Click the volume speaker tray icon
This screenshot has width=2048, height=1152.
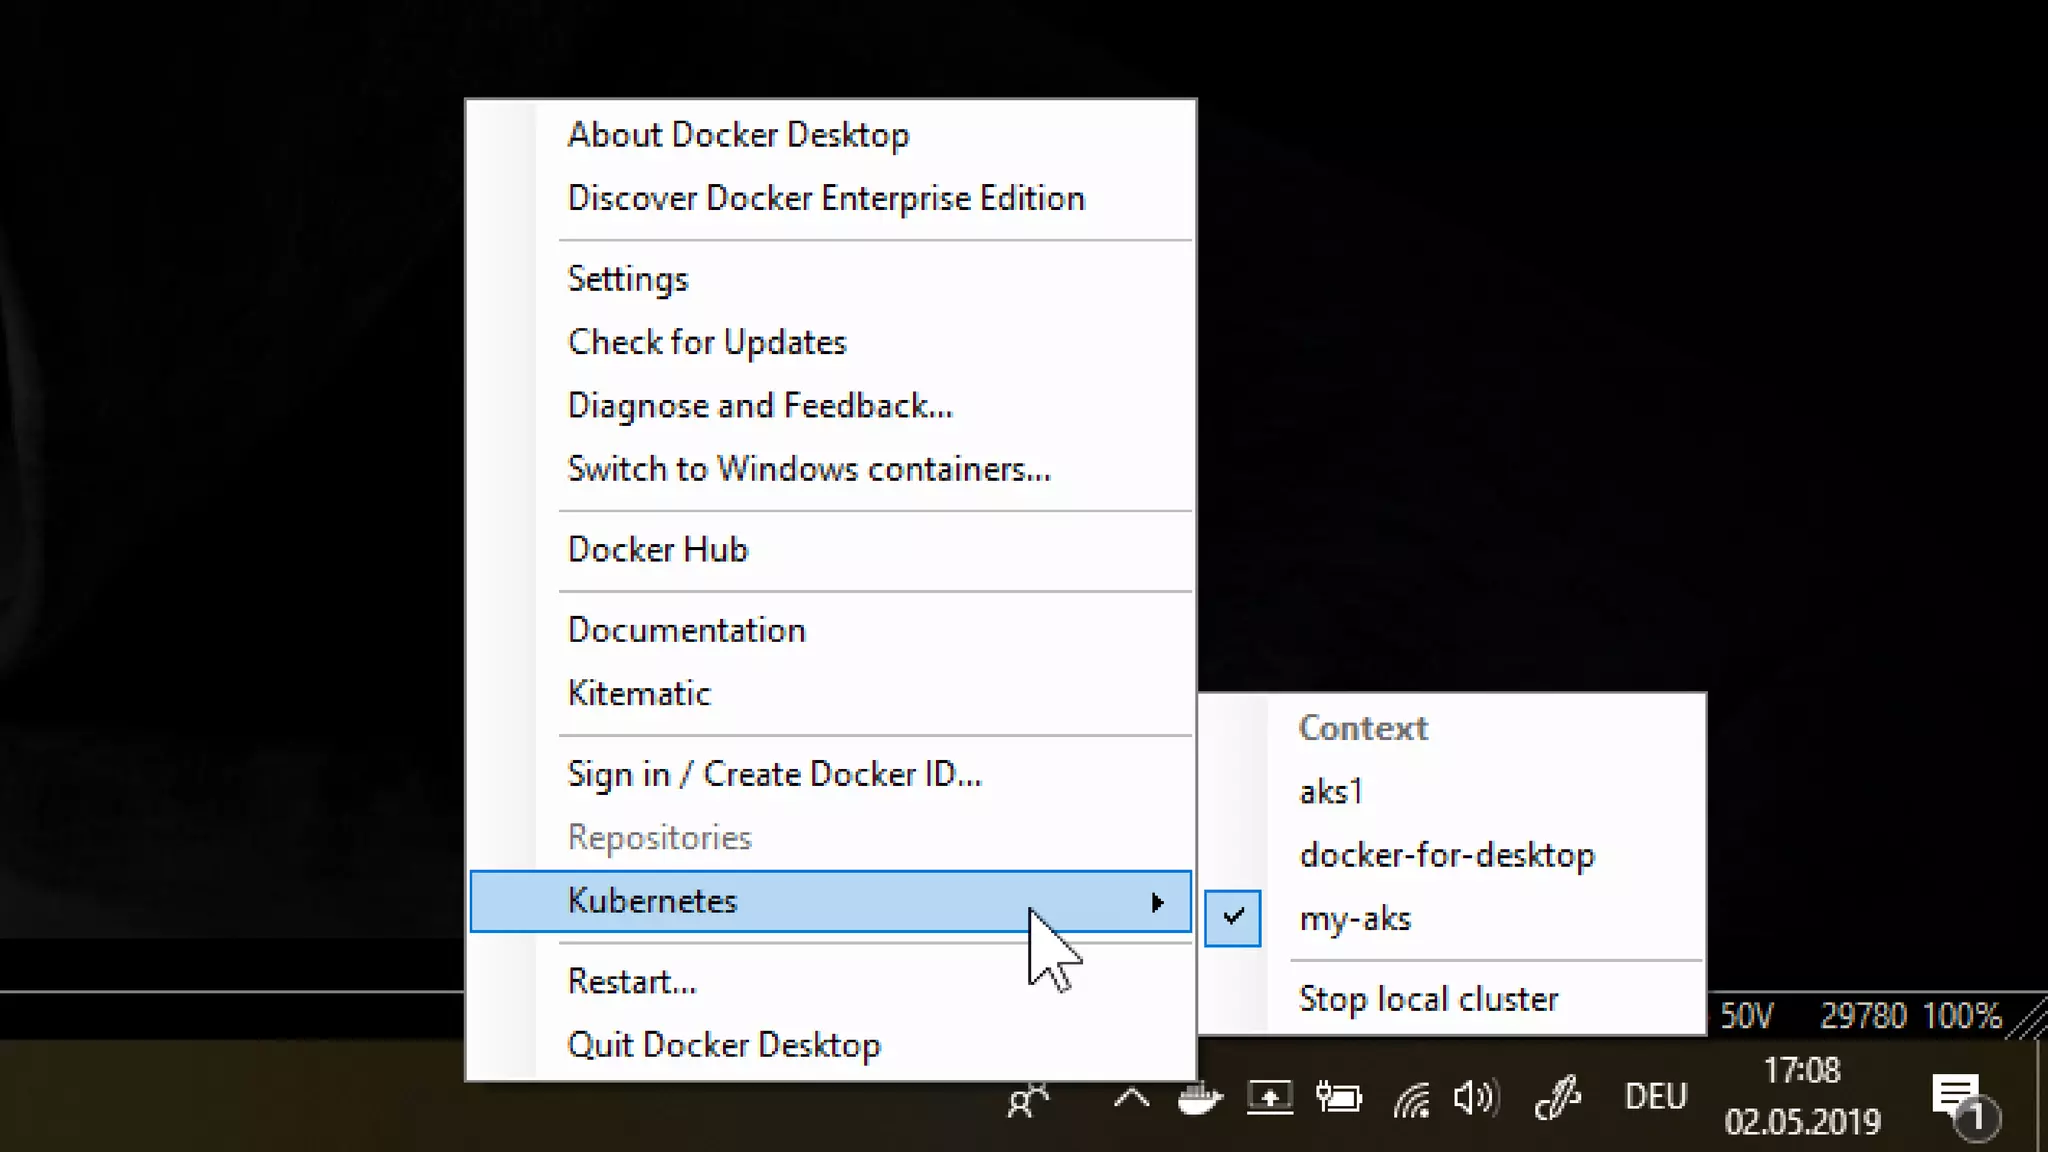pos(1476,1099)
